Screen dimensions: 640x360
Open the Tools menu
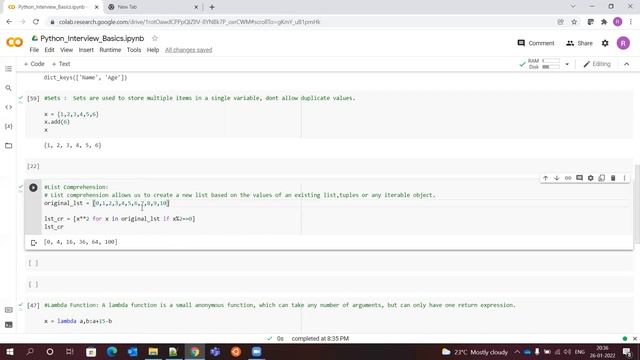(134, 50)
